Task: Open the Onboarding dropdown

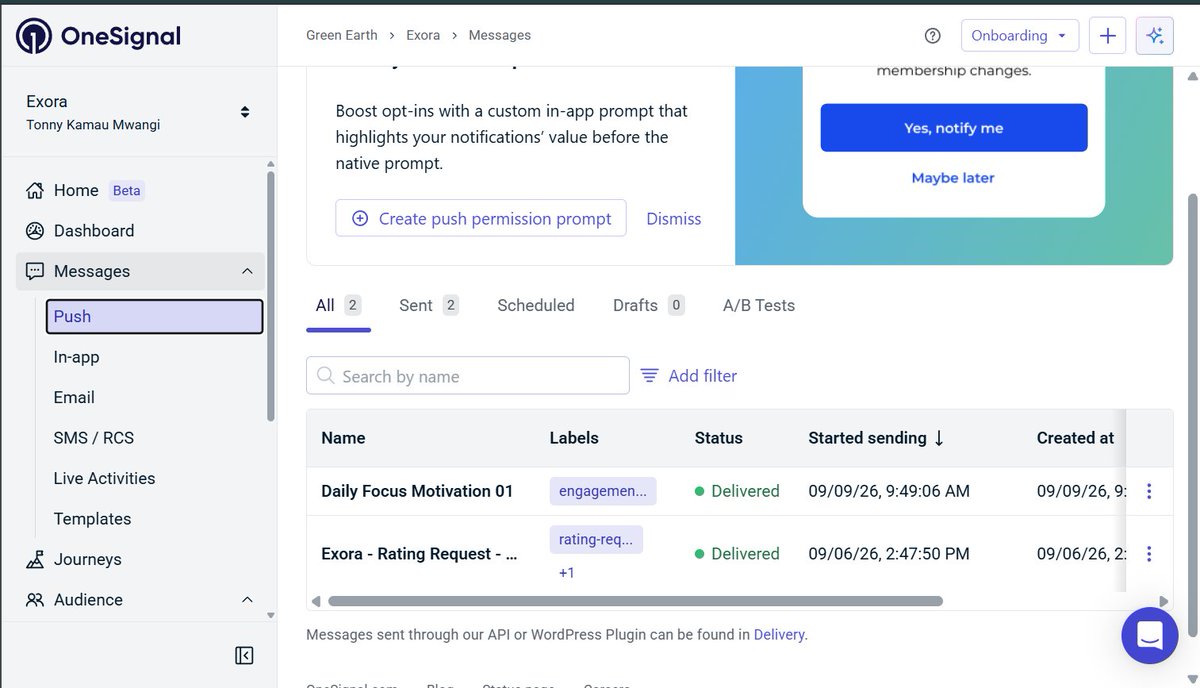Action: [x=1020, y=36]
